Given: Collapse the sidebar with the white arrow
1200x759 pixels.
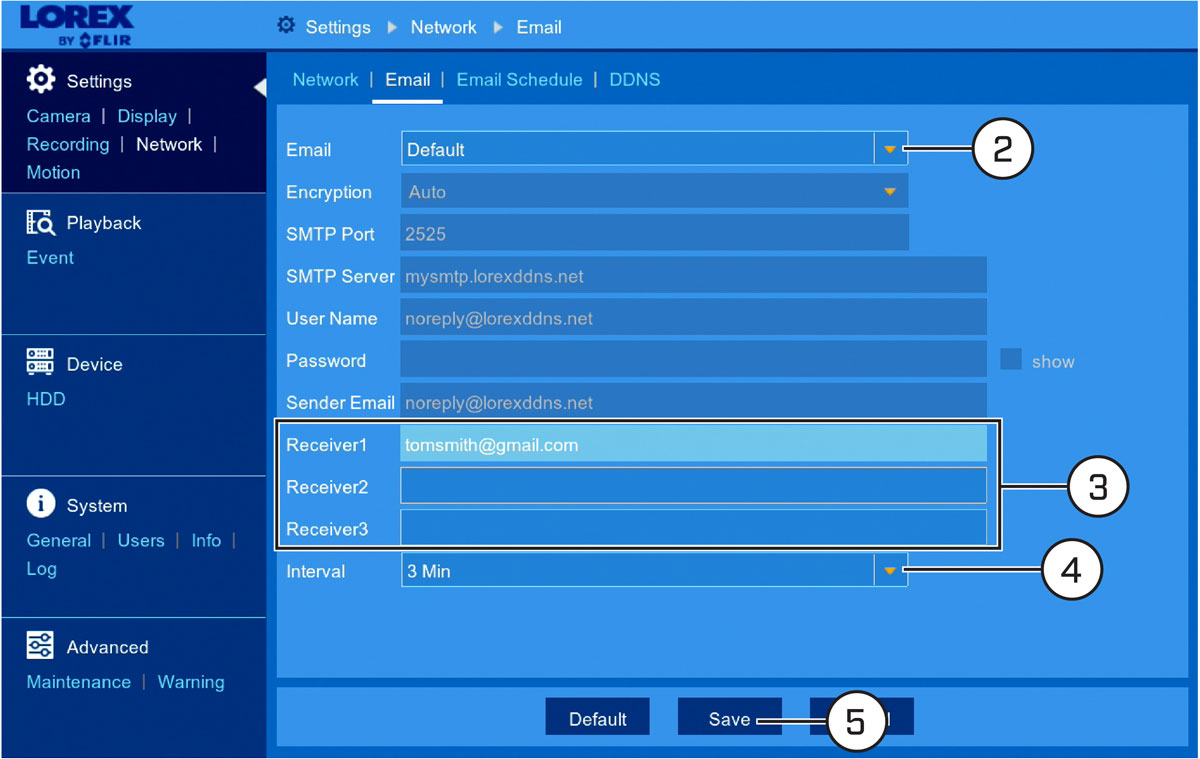Looking at the screenshot, I should coord(260,87).
